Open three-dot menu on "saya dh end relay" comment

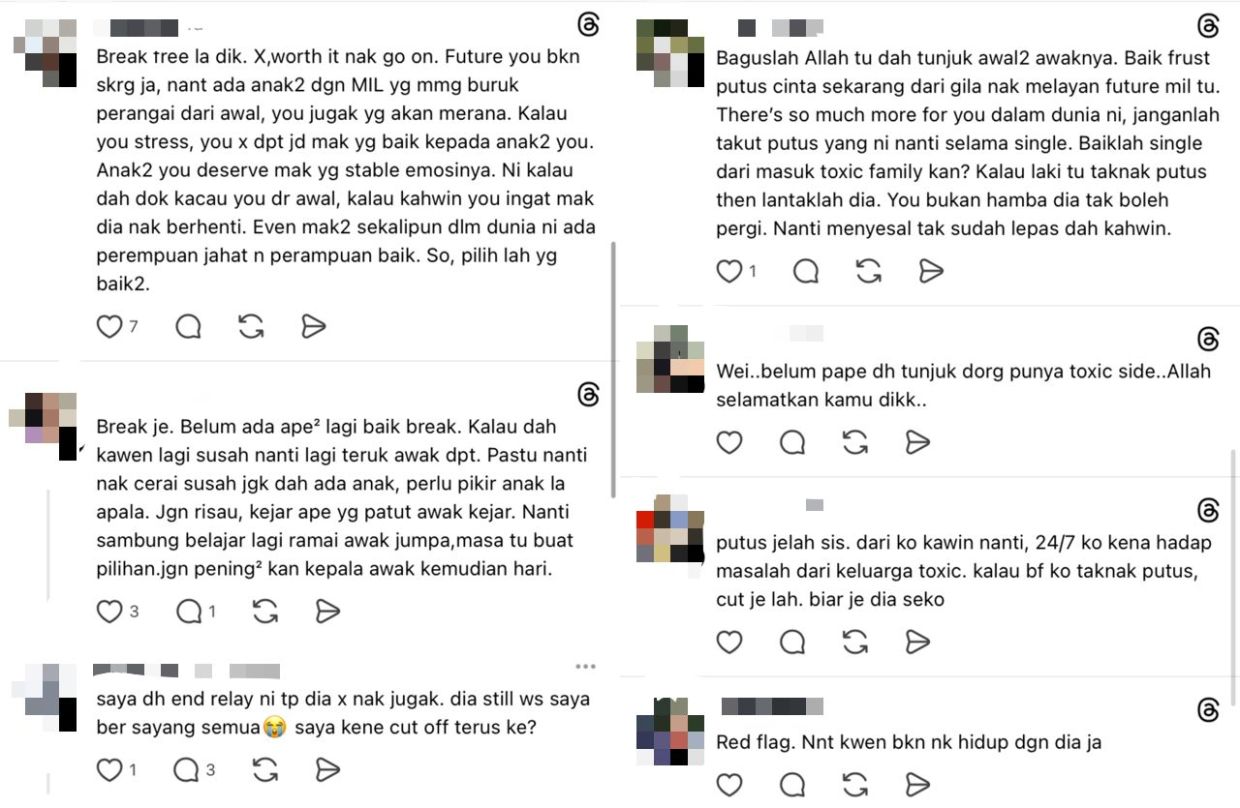585,667
